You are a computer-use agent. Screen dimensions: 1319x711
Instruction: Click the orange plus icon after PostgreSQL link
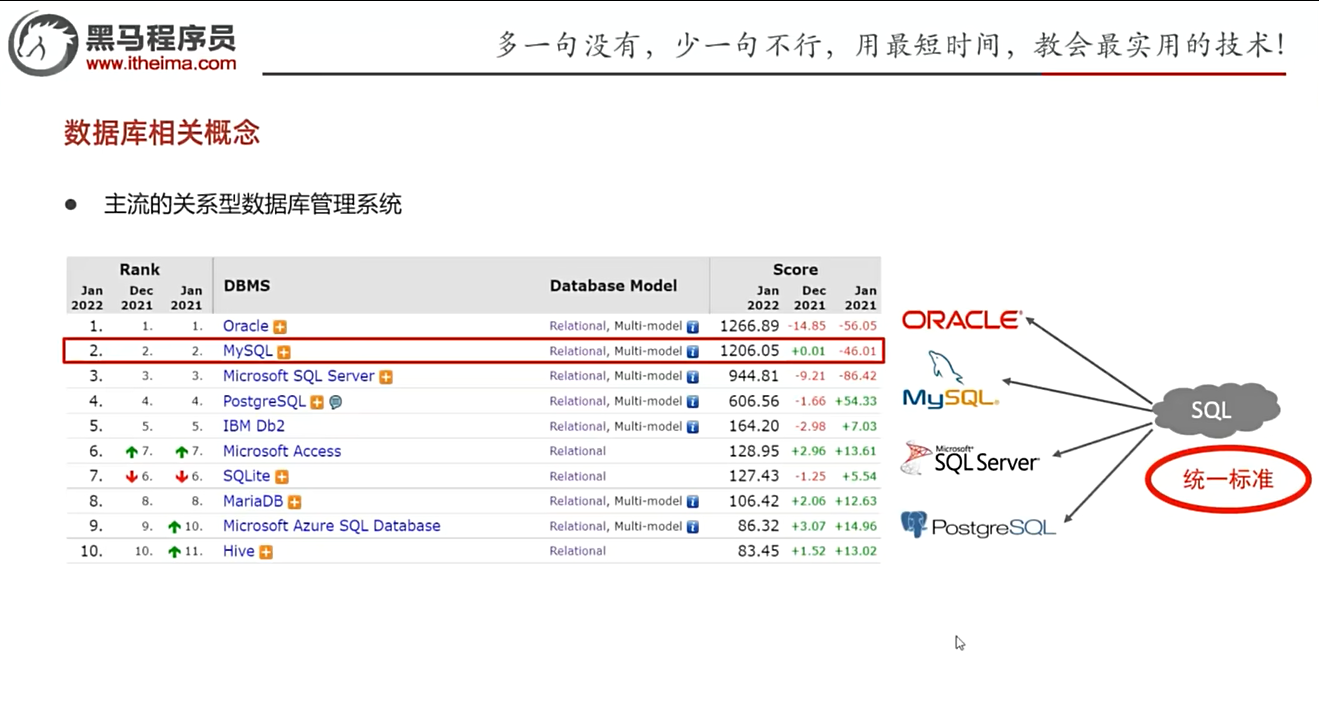click(x=317, y=402)
